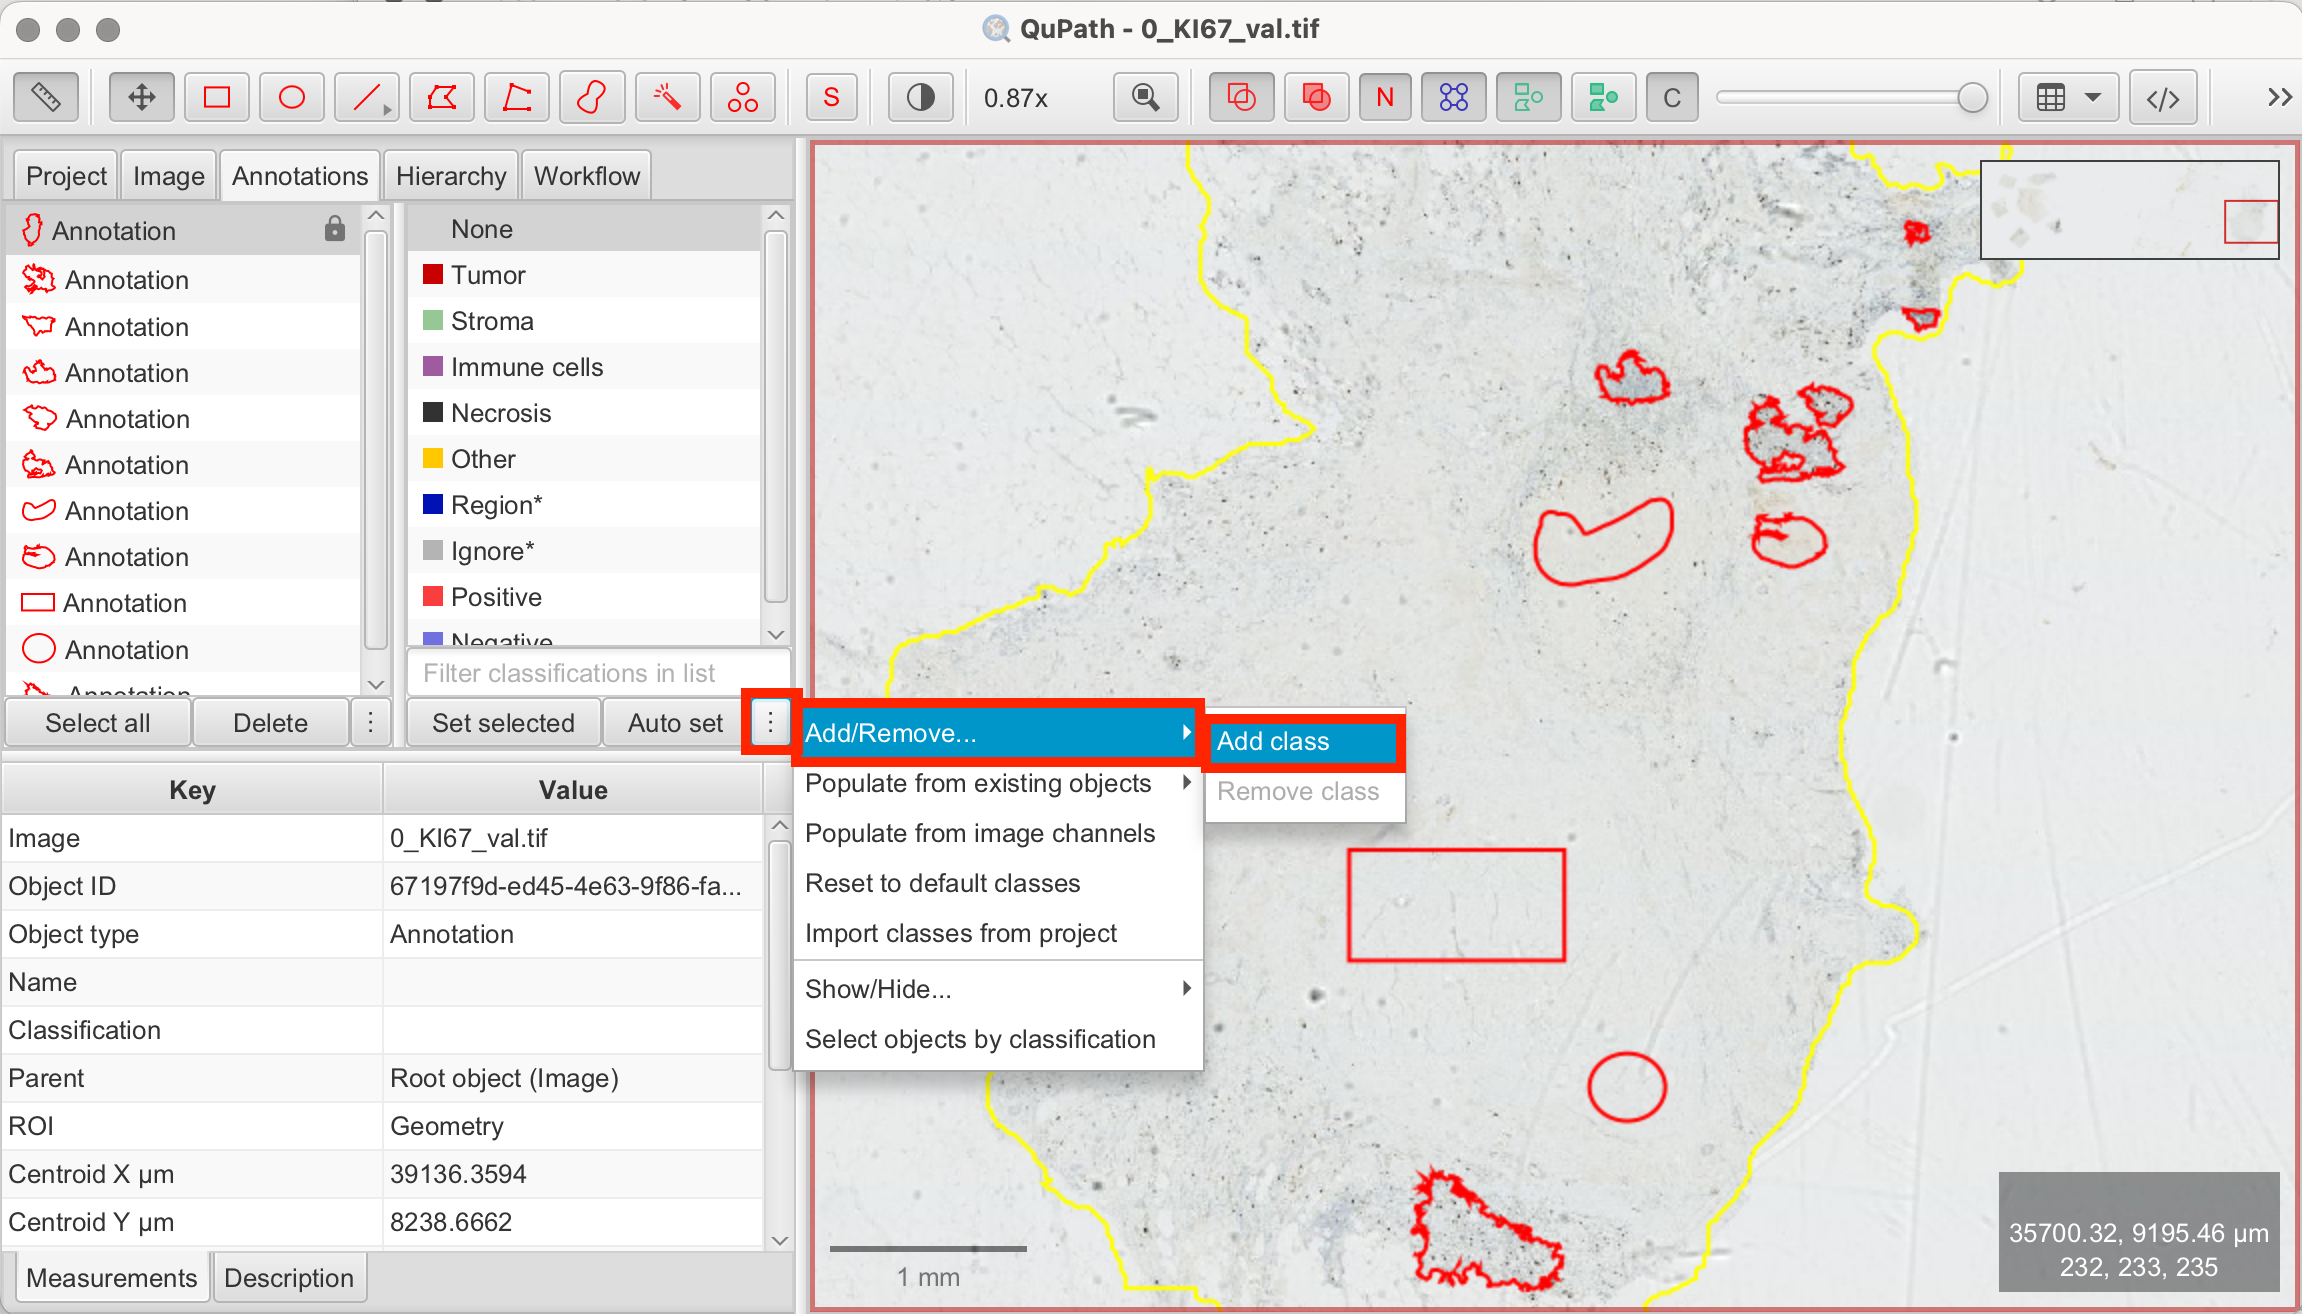This screenshot has height=1314, width=2302.
Task: Toggle show annotation names N button
Action: [1385, 97]
